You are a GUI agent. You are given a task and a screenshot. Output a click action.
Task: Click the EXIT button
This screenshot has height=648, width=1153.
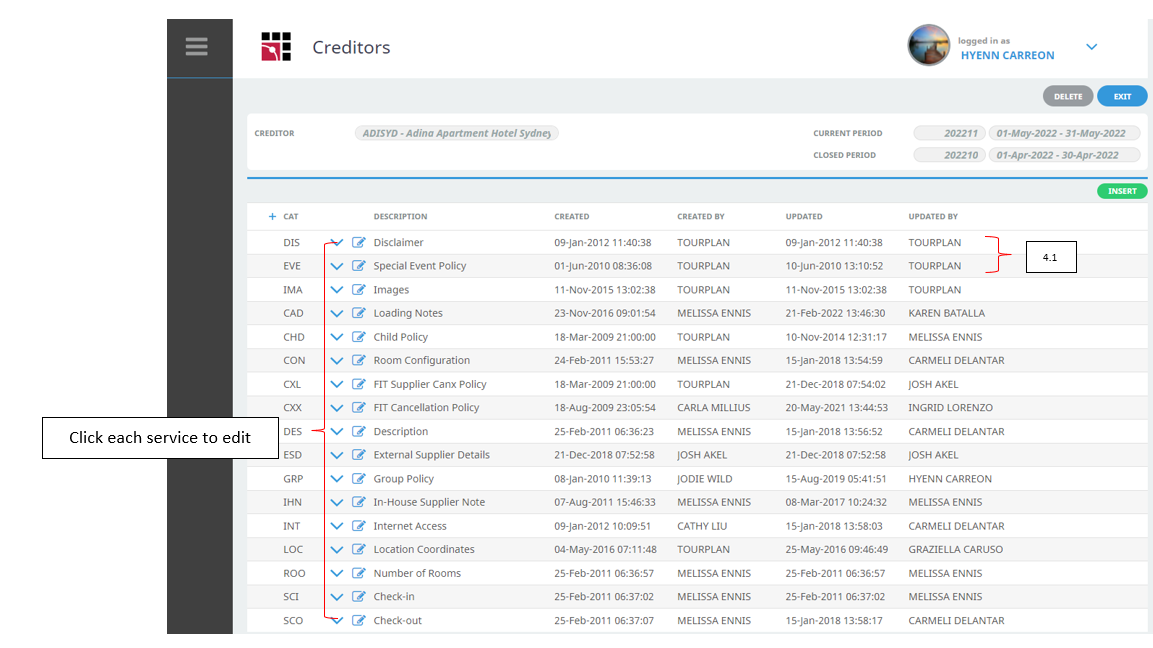click(x=1122, y=96)
